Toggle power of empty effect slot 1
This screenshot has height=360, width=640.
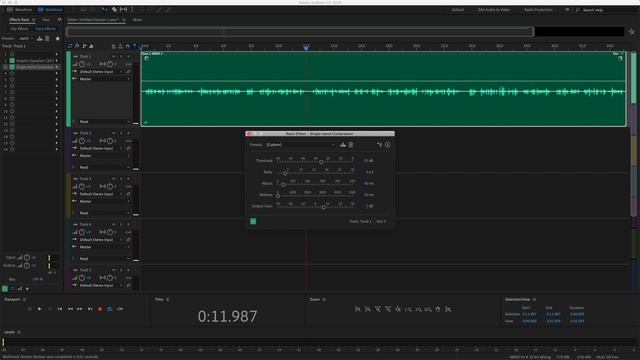(12, 54)
